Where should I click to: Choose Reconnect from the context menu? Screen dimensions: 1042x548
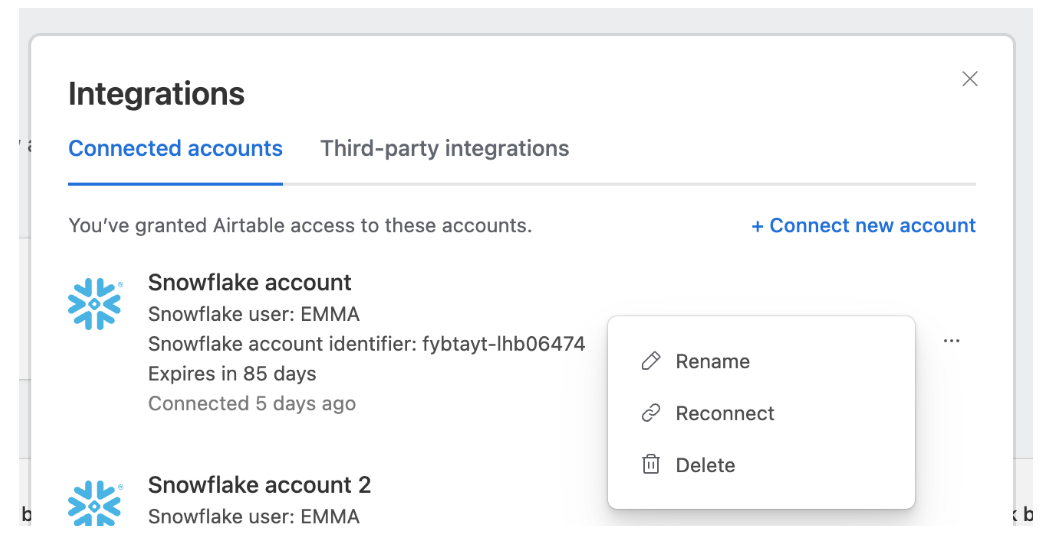click(x=761, y=413)
